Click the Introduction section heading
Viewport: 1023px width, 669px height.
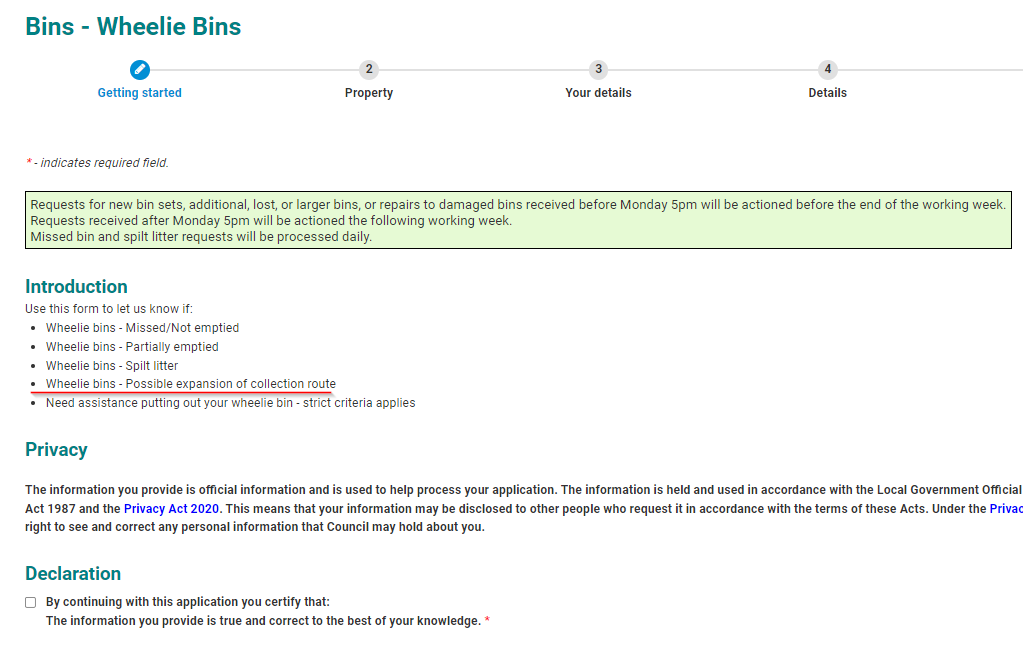77,287
